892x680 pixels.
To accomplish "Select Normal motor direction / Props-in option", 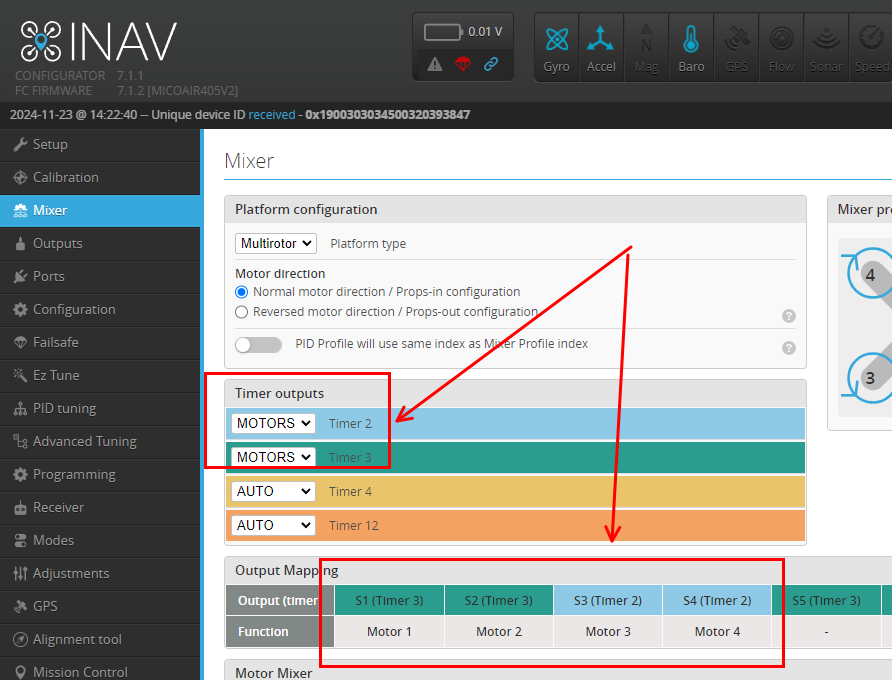I will coord(242,292).
